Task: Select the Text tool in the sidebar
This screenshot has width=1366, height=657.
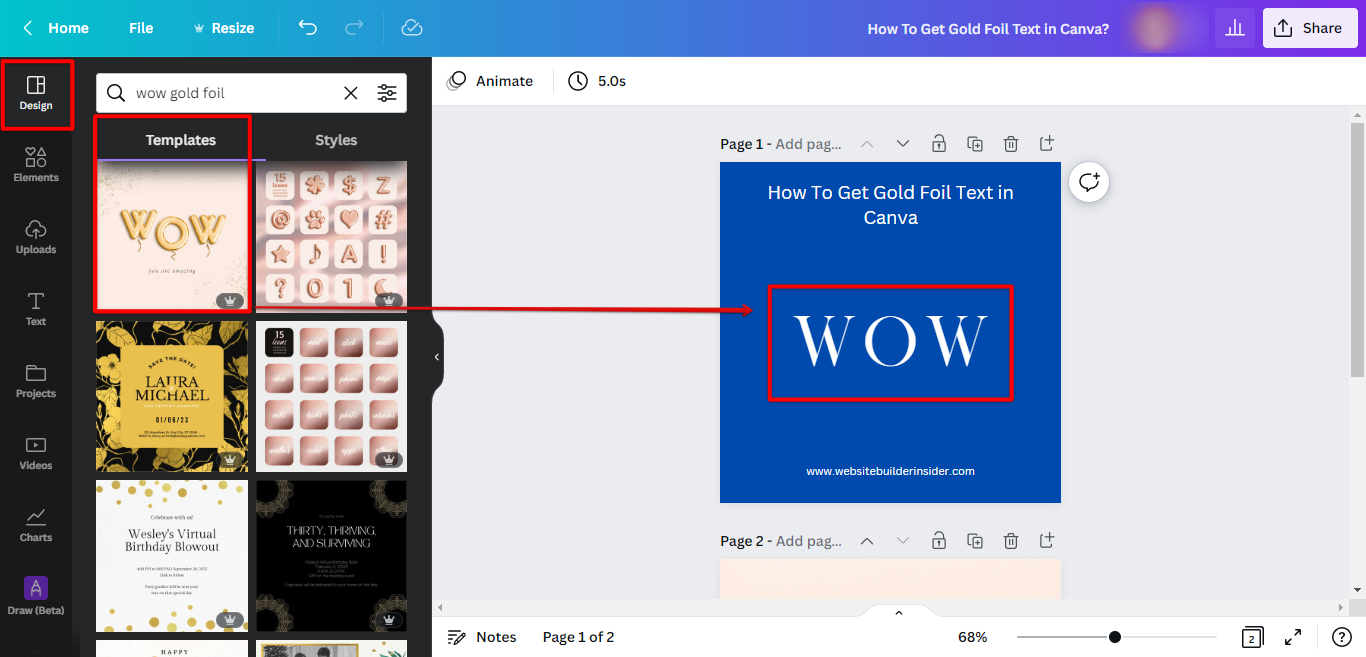Action: coord(36,309)
